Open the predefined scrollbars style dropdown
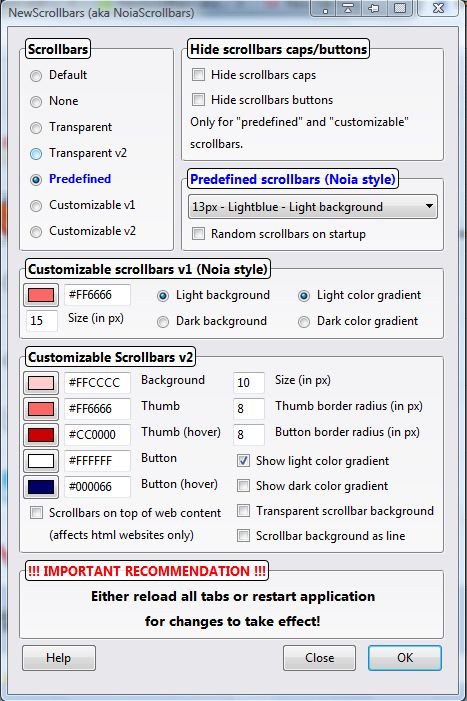 (313, 207)
